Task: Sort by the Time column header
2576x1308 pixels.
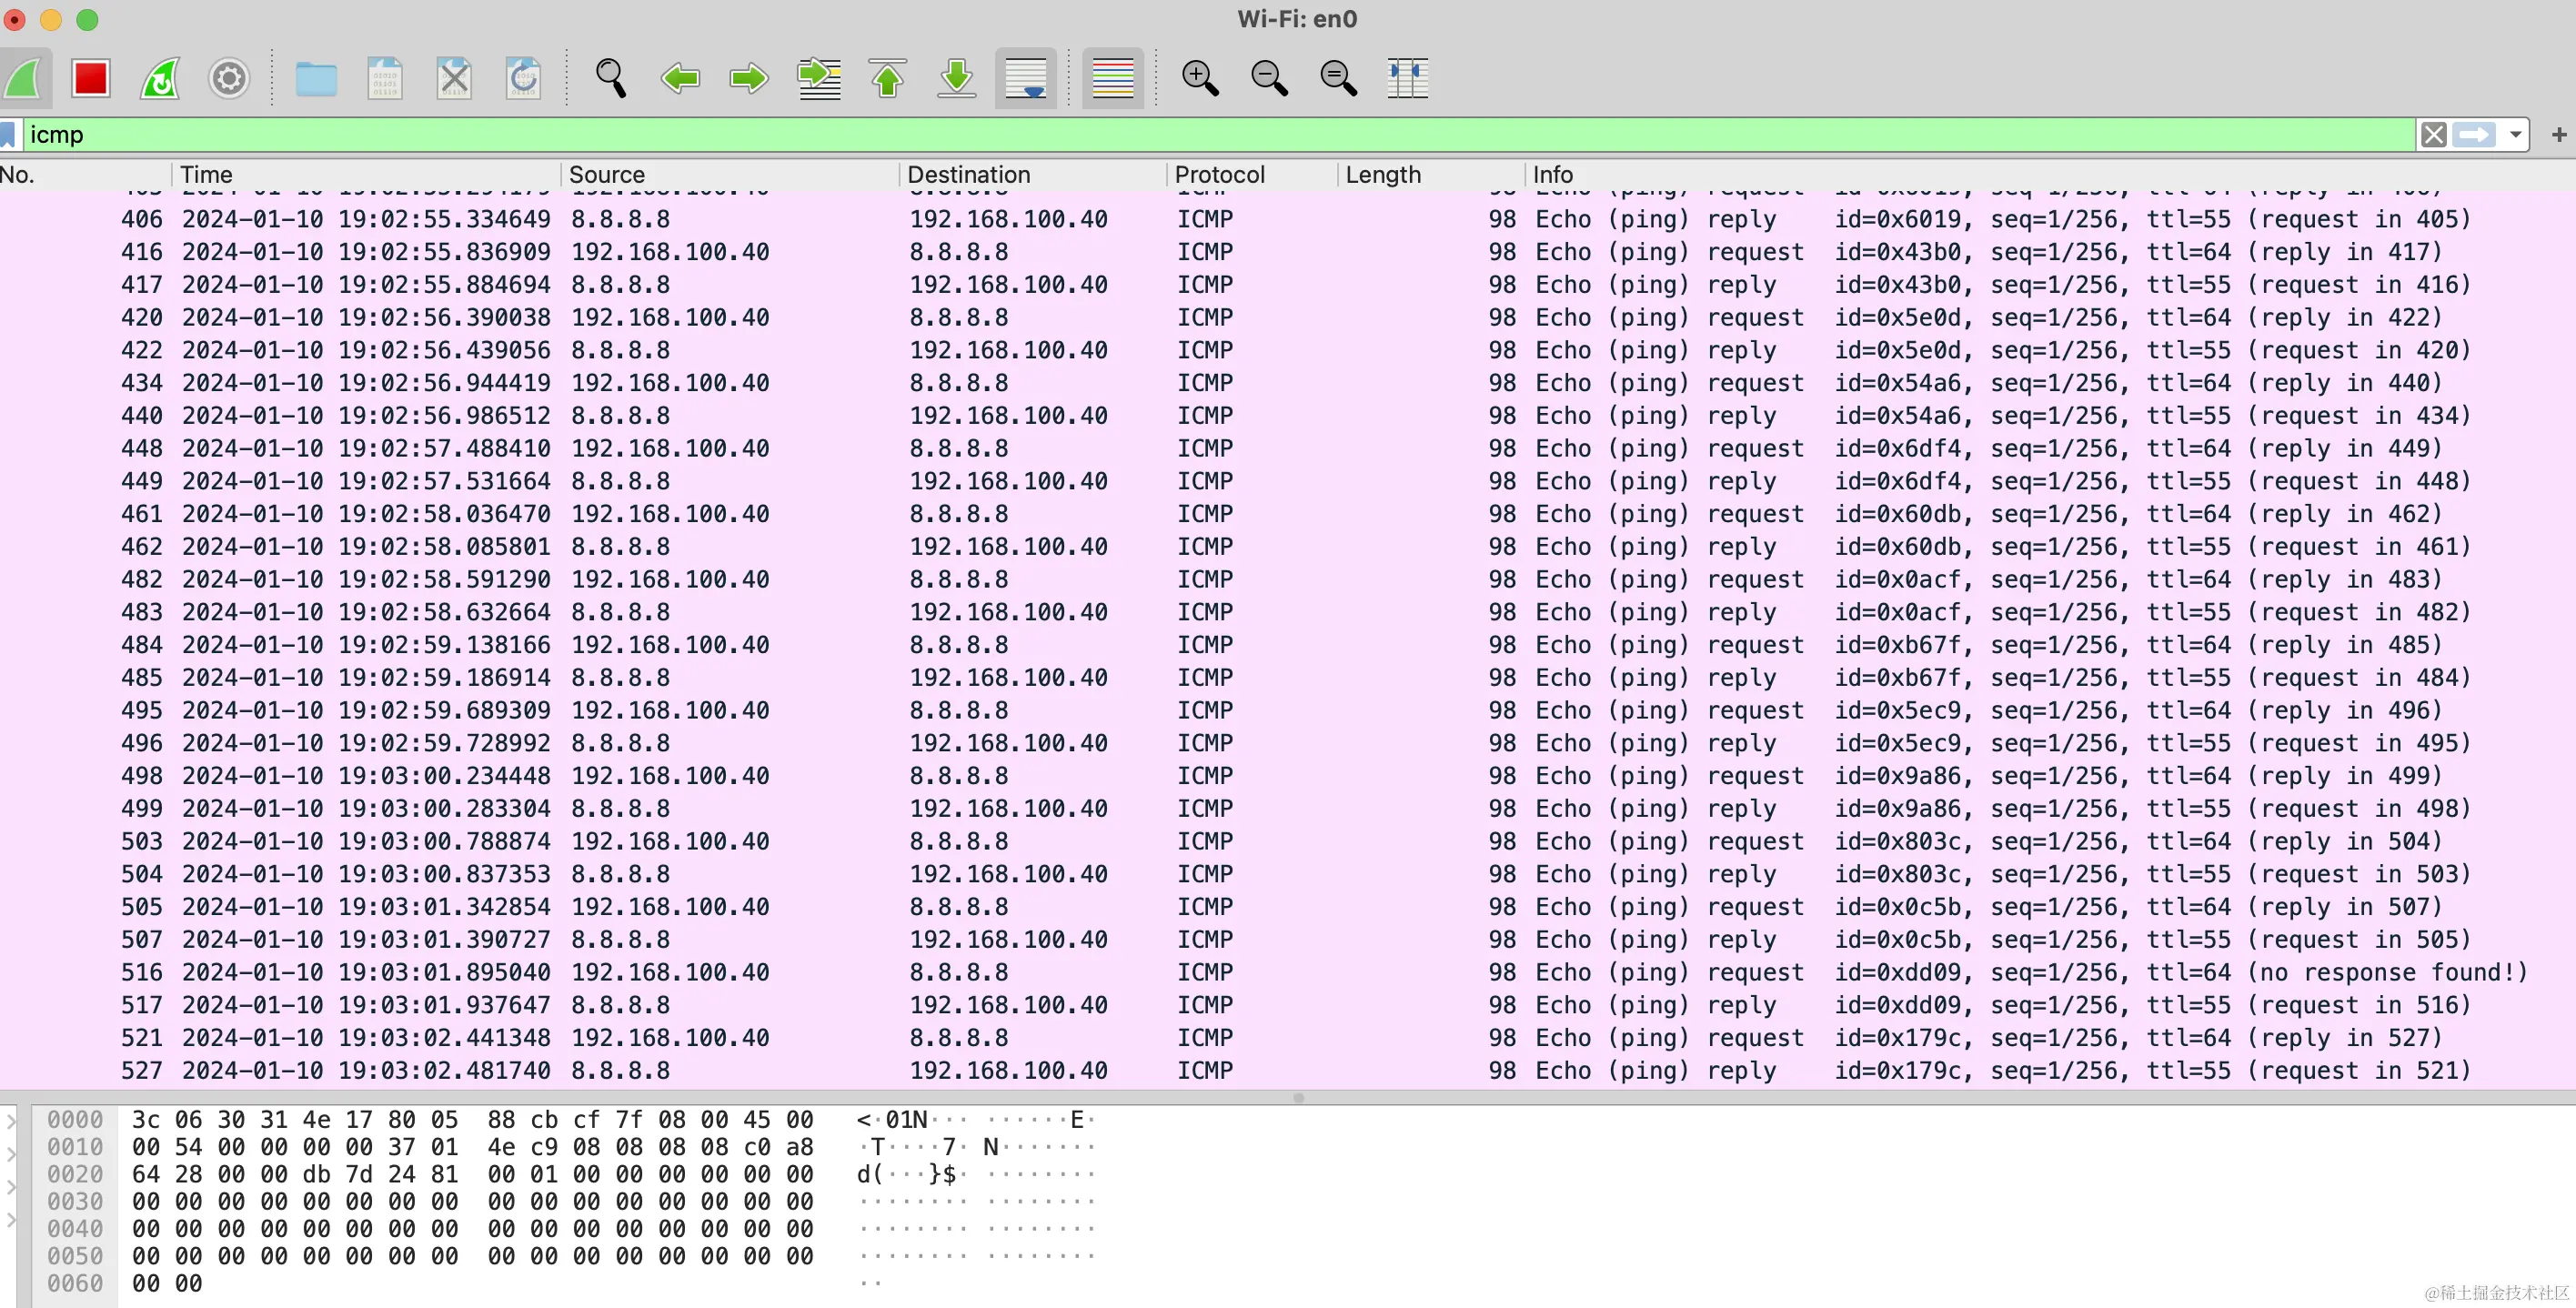Action: (206, 175)
